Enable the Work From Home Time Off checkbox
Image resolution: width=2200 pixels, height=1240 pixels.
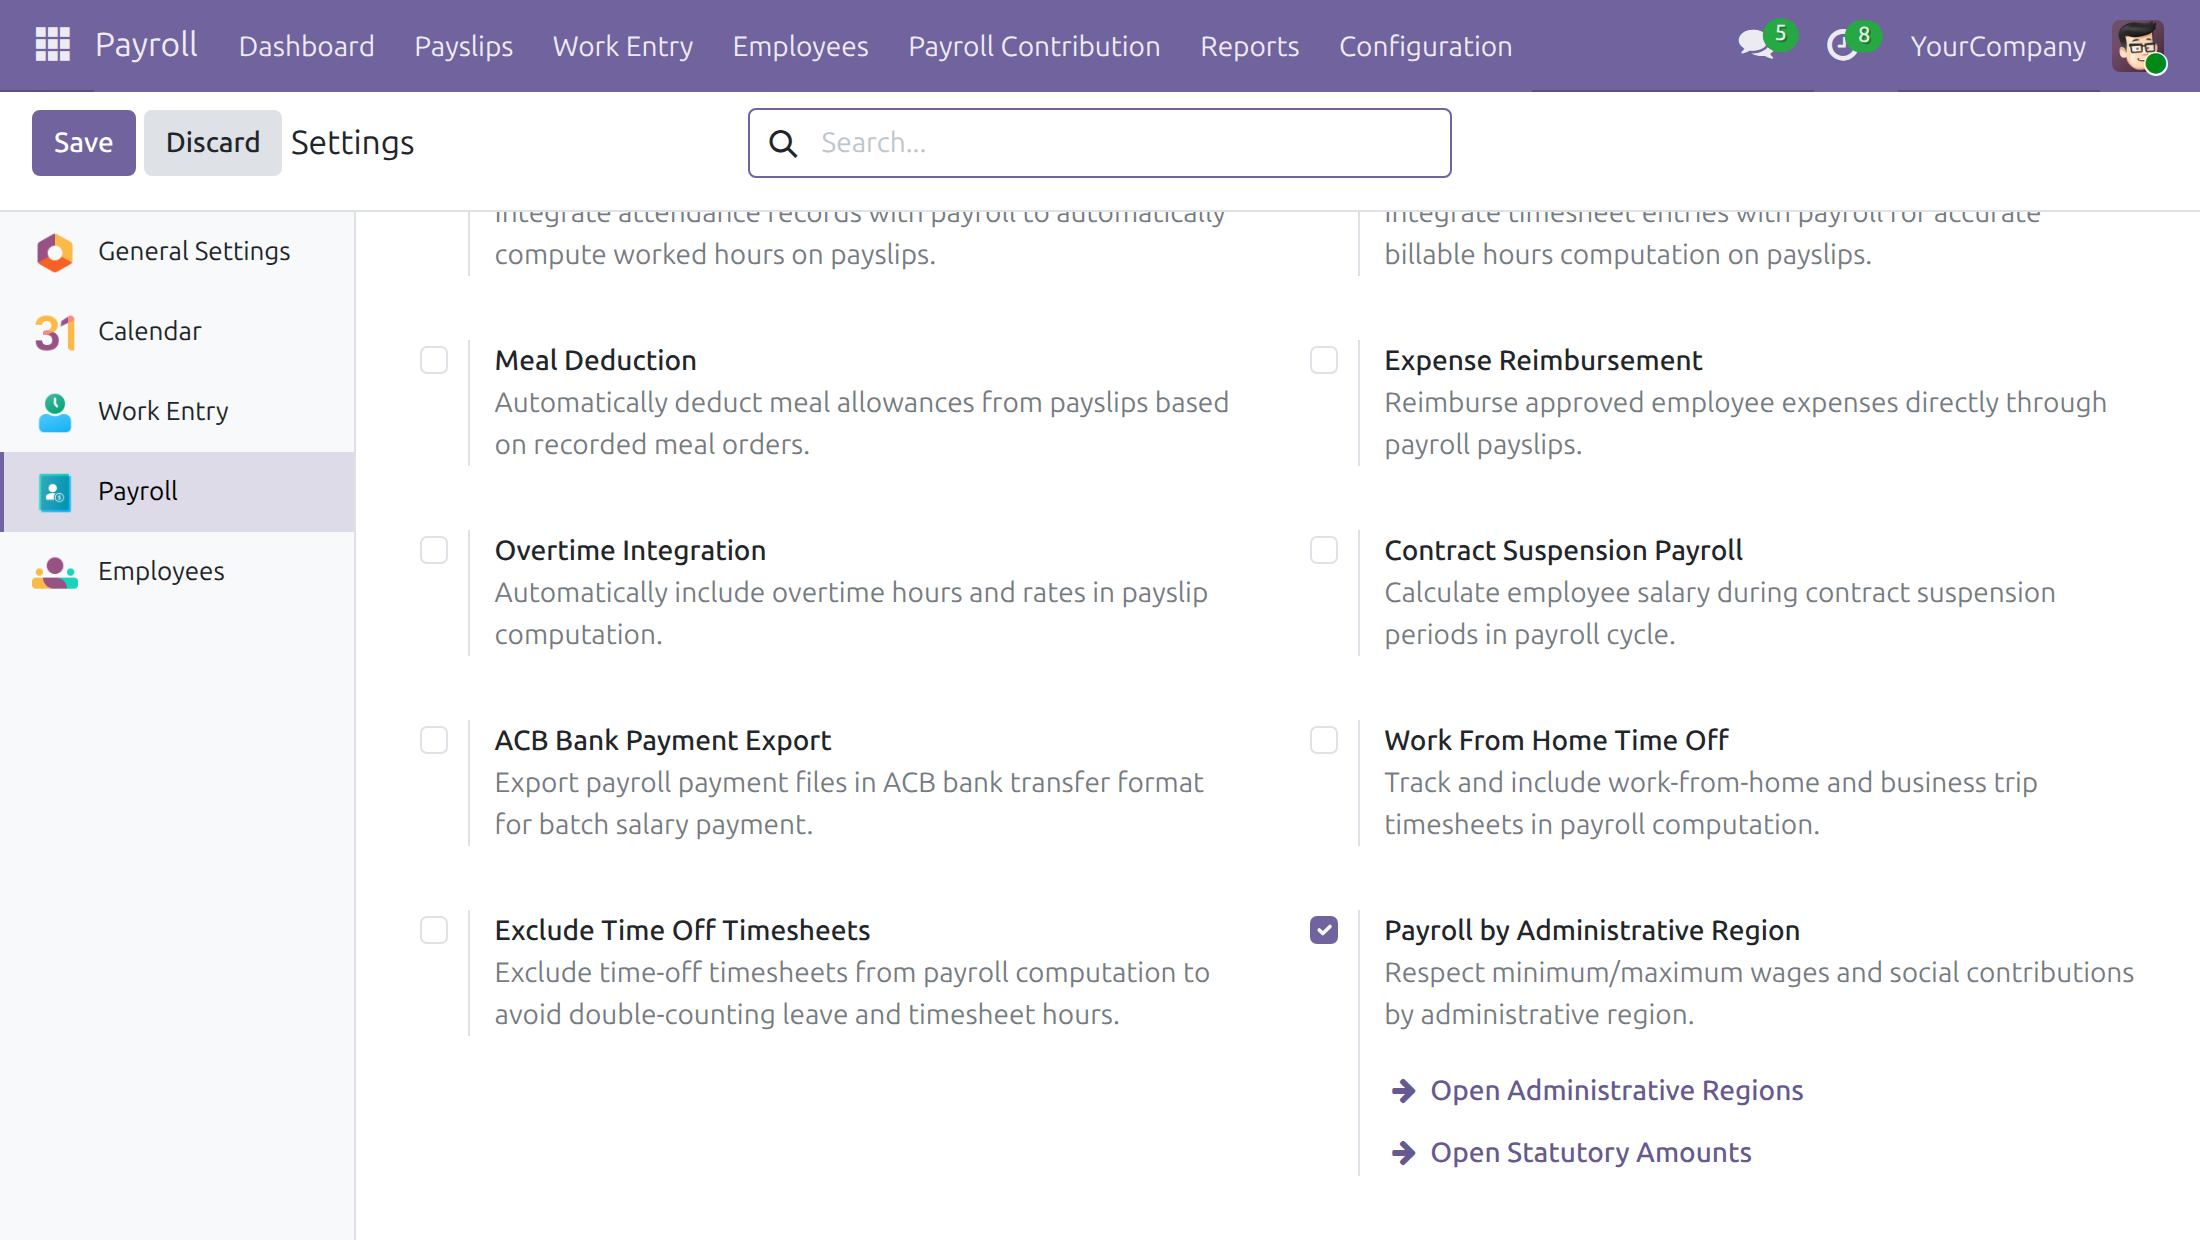(1324, 740)
